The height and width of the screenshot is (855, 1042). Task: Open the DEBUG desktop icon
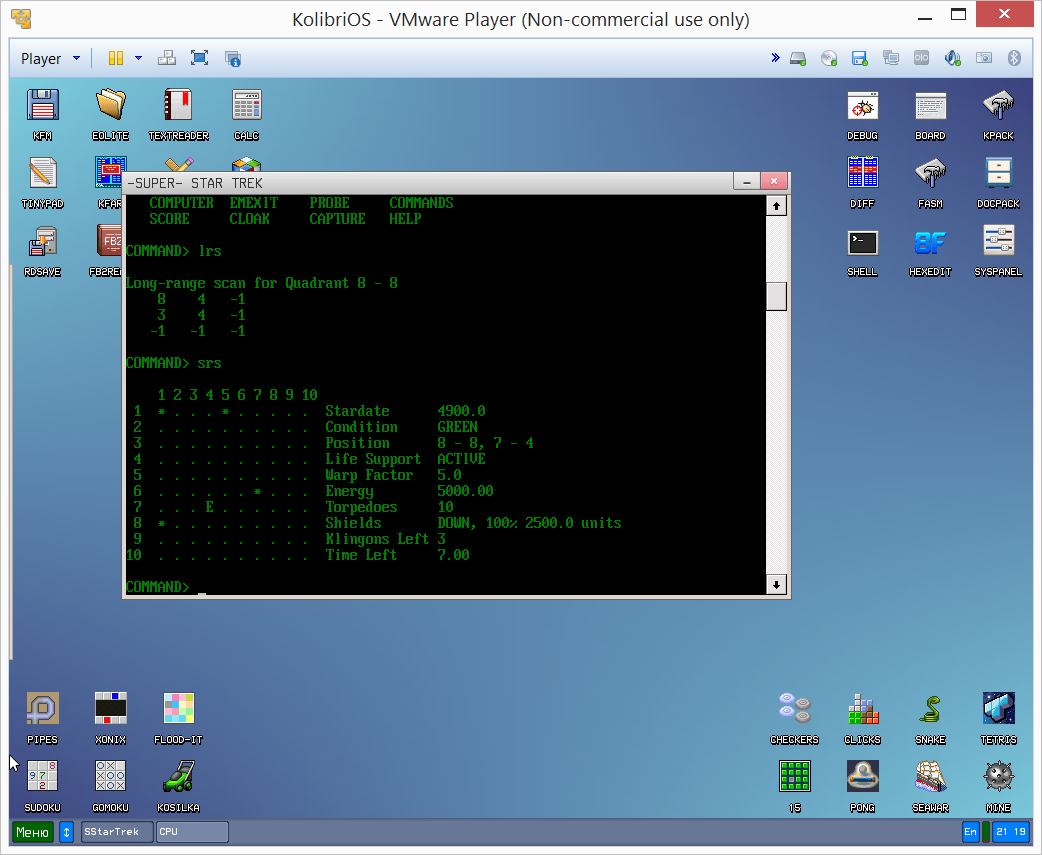click(862, 106)
